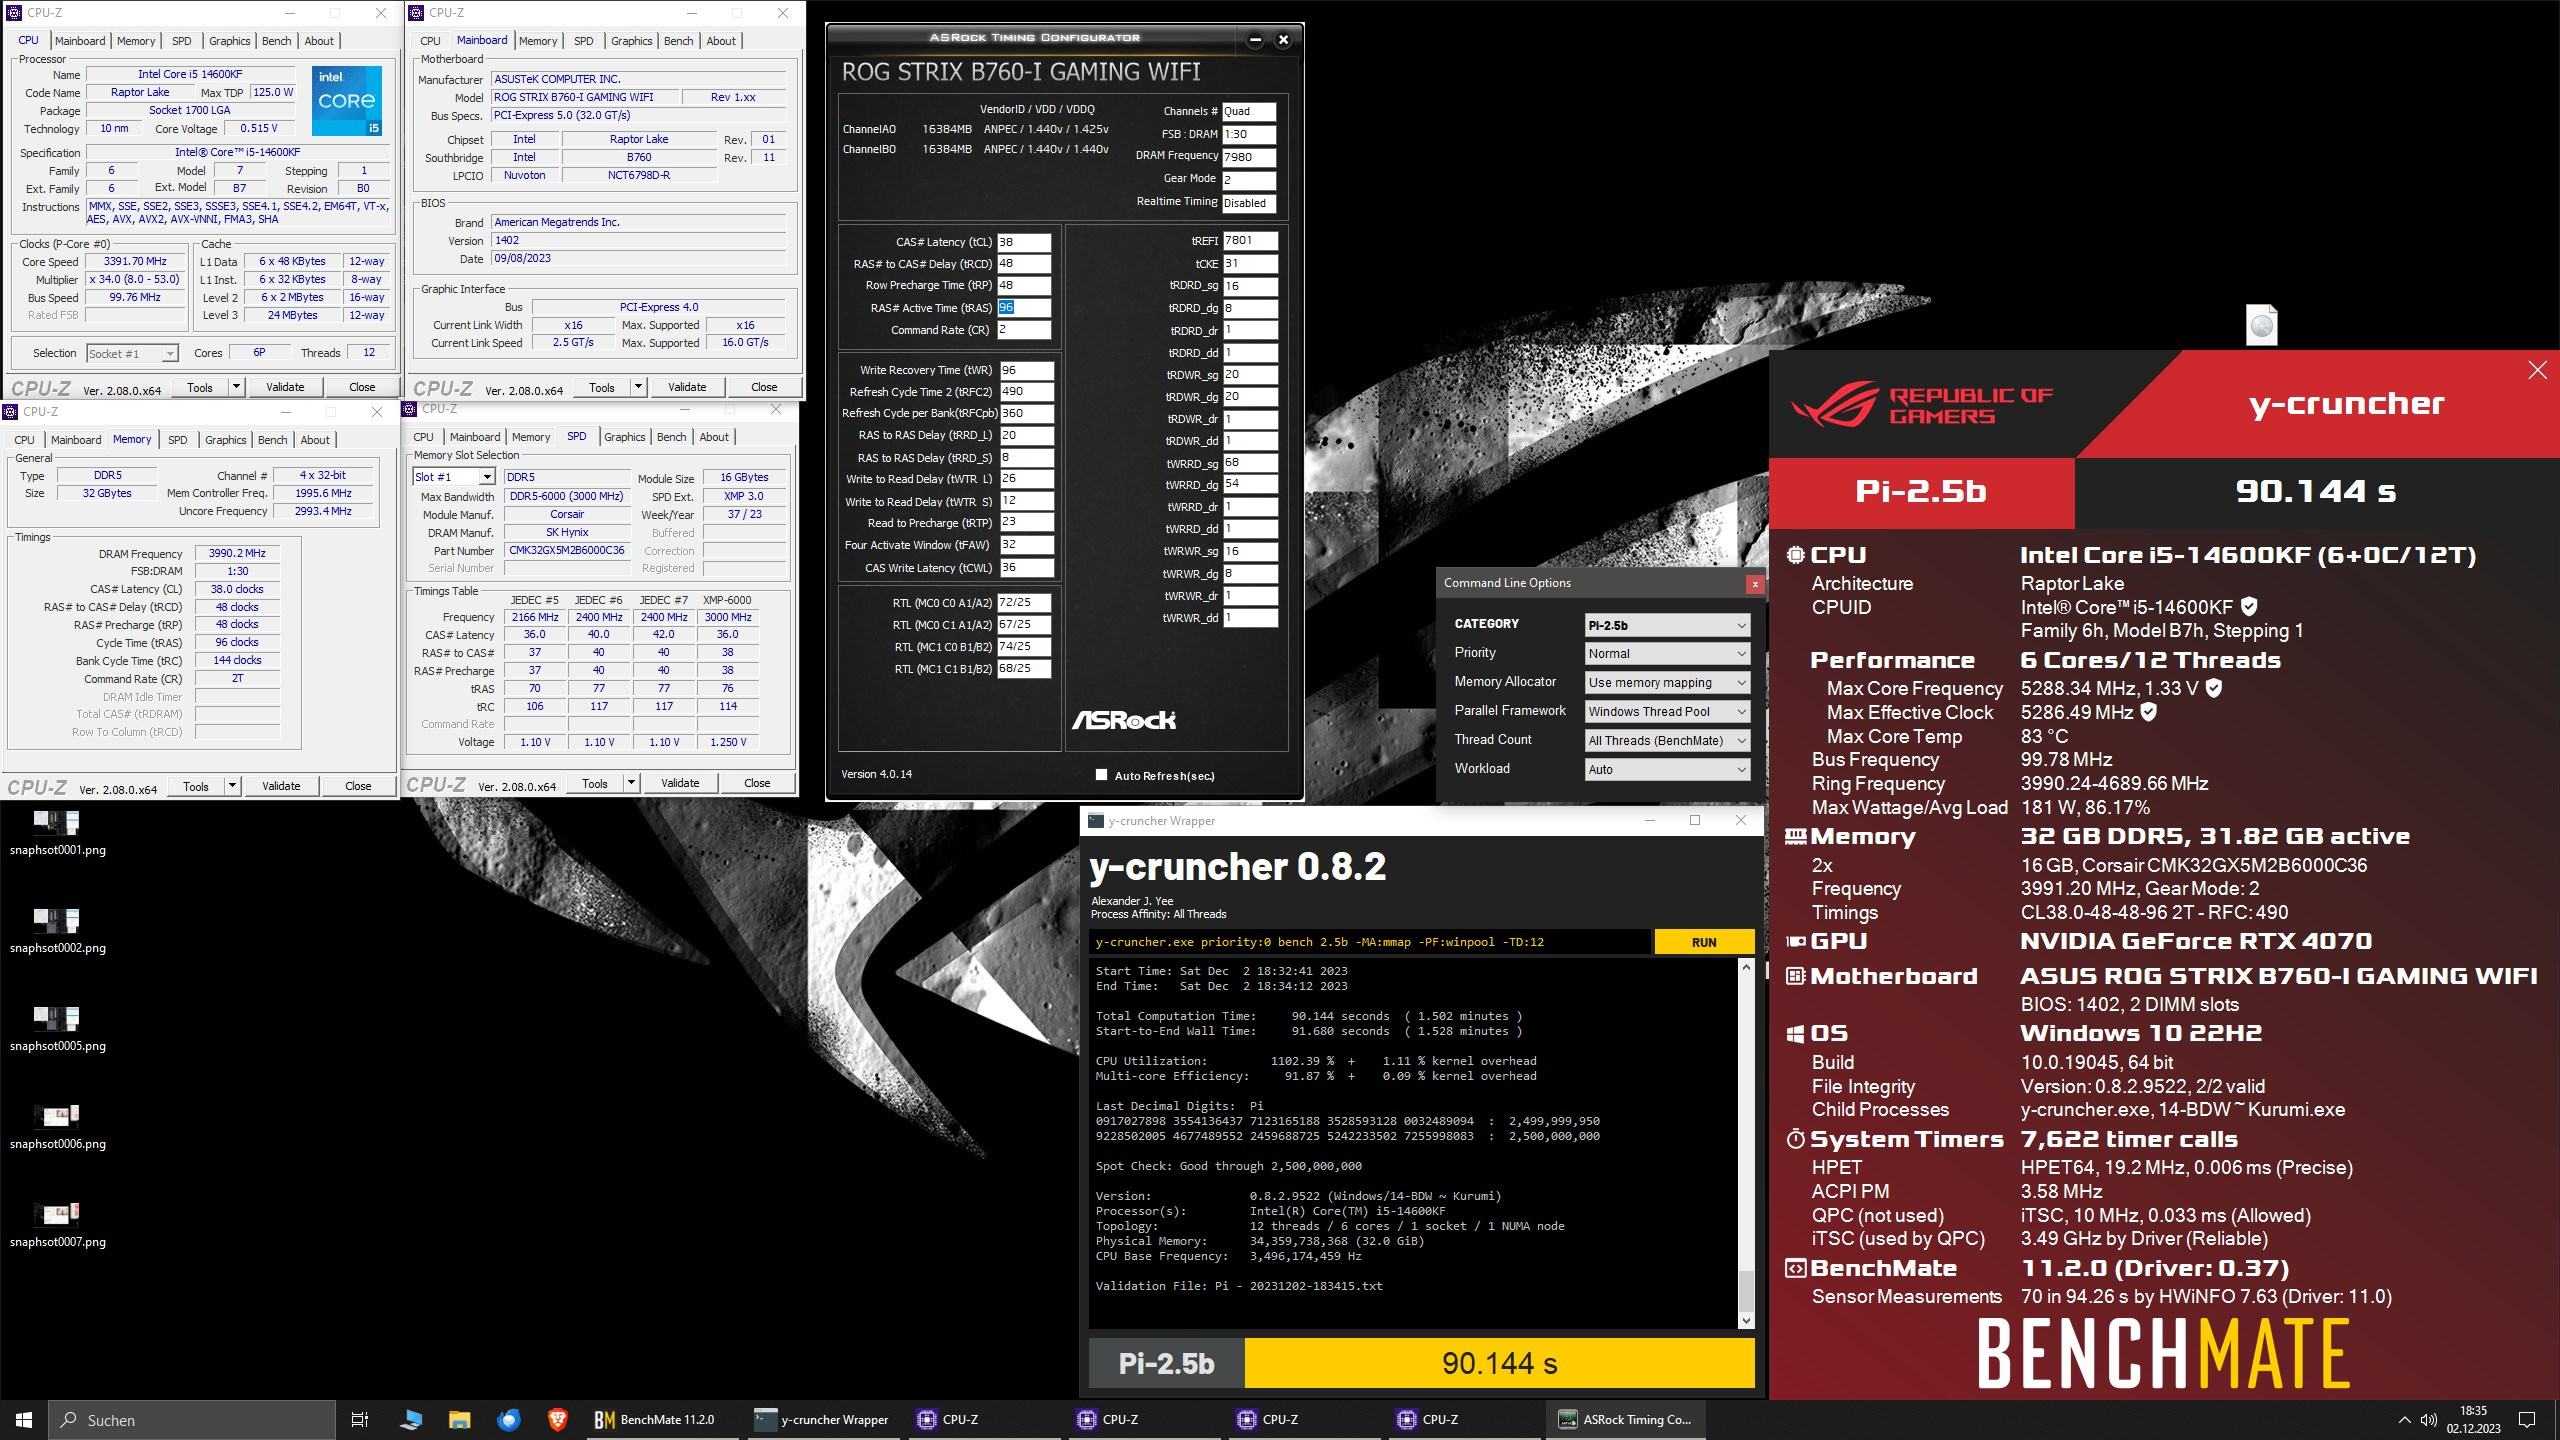Open Task View from taskbar

(x=360, y=1419)
